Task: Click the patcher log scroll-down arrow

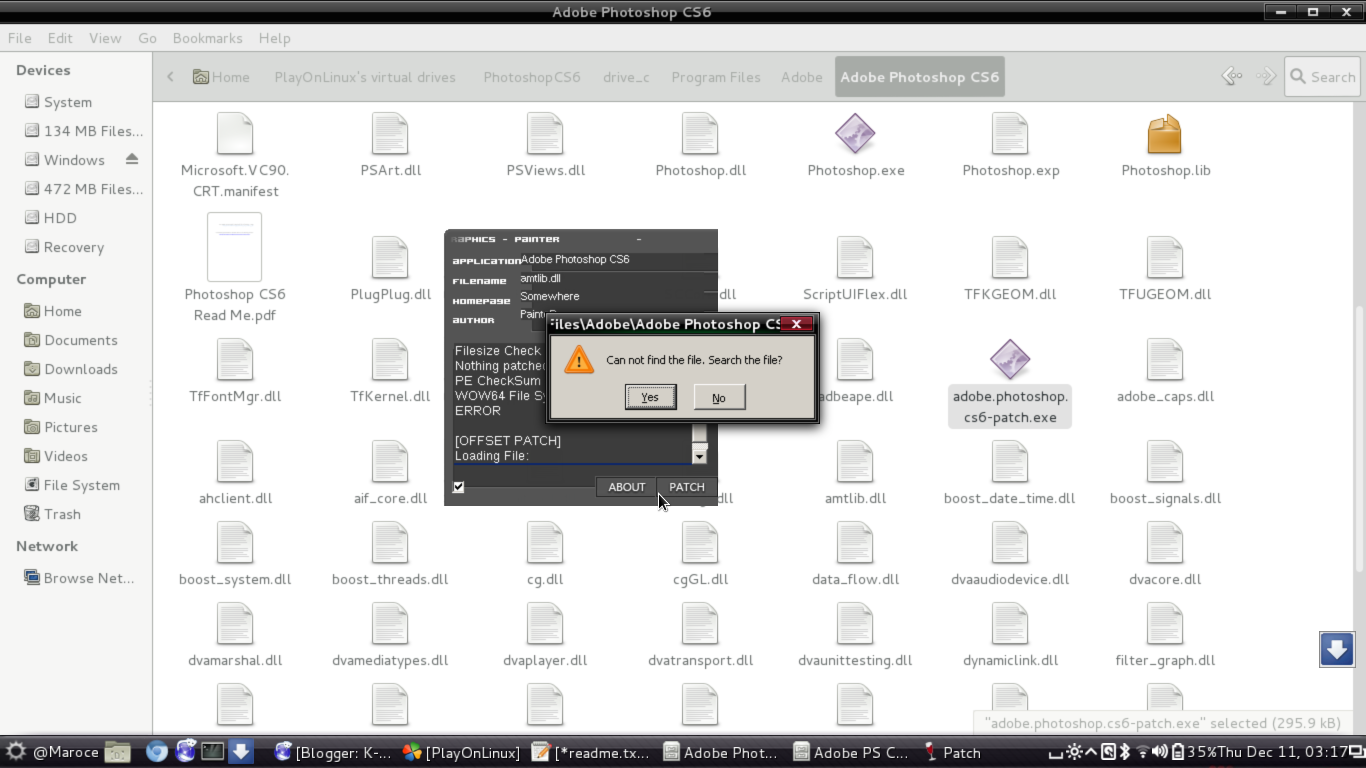Action: click(700, 455)
